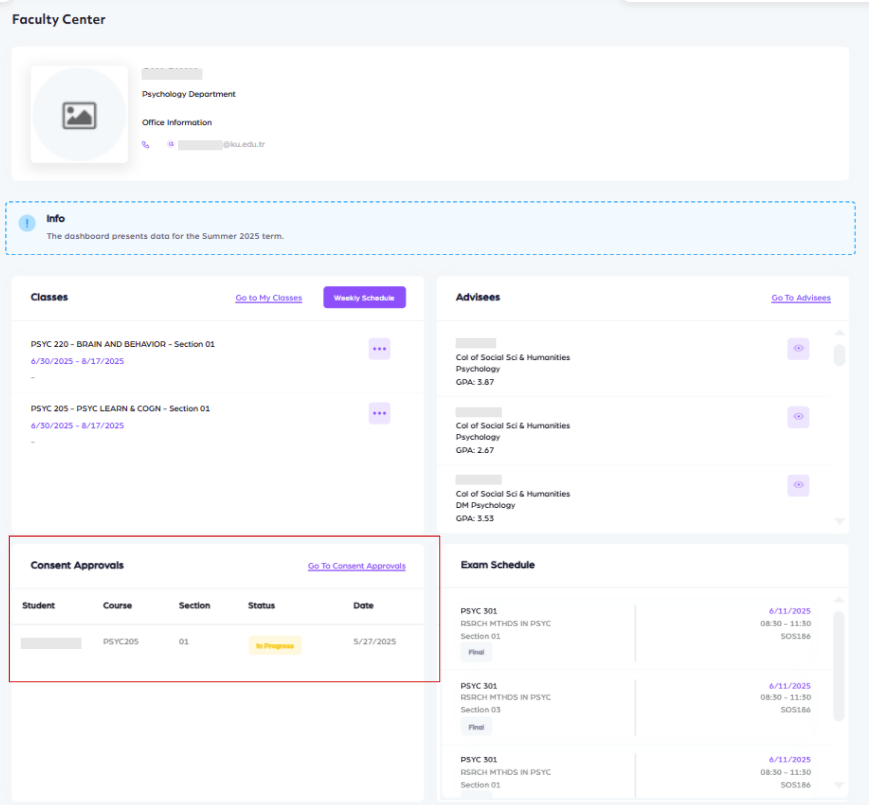The height and width of the screenshot is (805, 869).
Task: Open the Go To Consent Approvals link
Action: coord(356,566)
